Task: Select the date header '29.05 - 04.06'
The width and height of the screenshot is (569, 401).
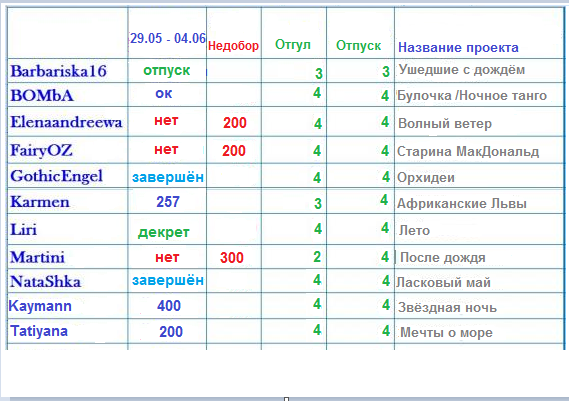Action: pyautogui.click(x=168, y=38)
